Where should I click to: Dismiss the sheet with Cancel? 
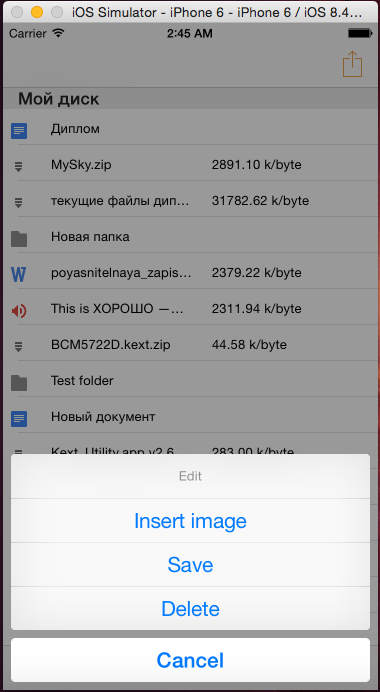190,660
